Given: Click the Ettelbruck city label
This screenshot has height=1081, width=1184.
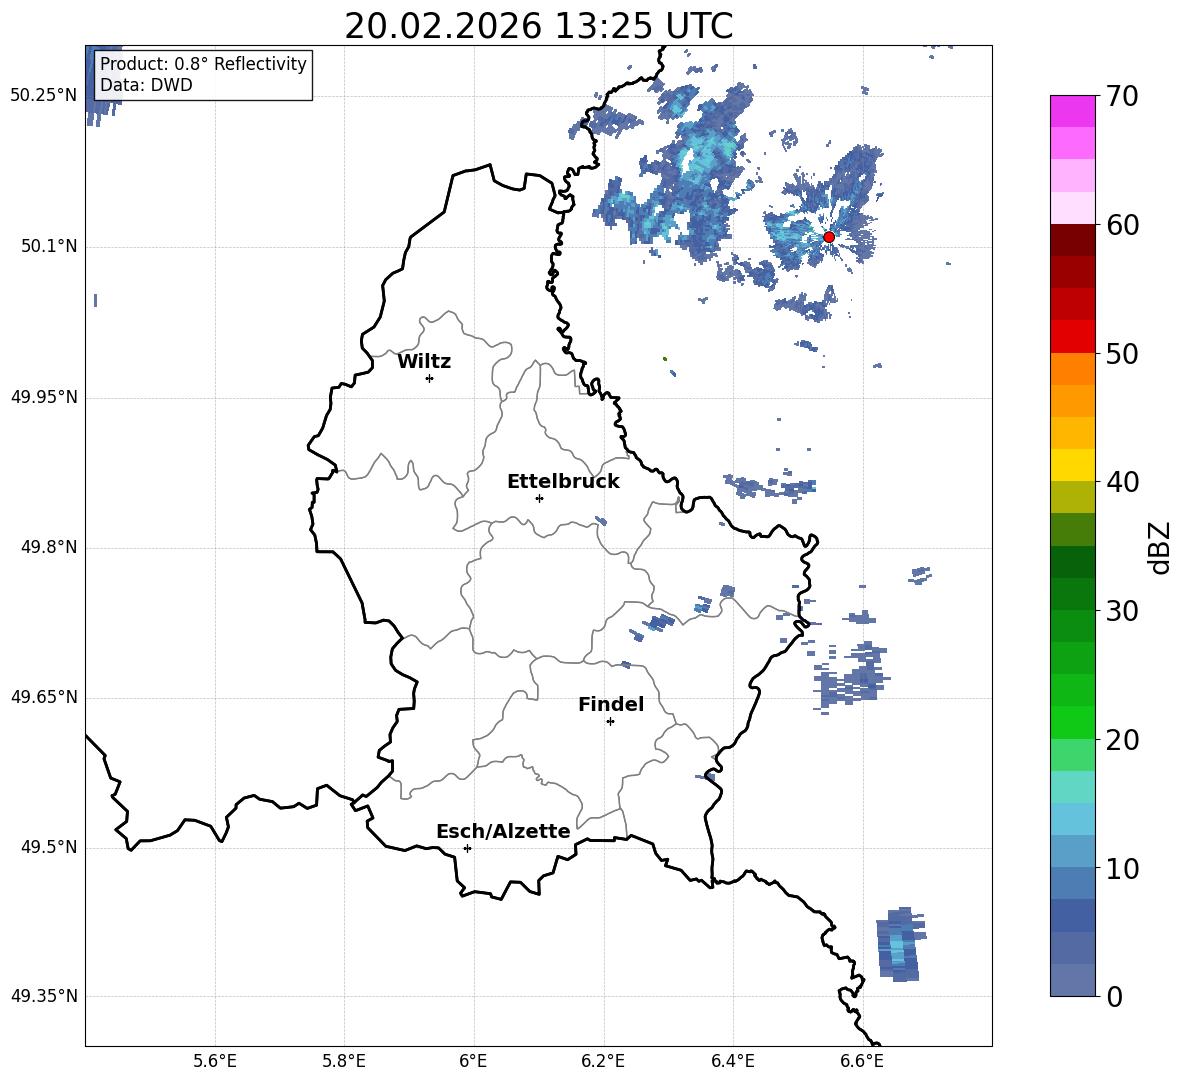Looking at the screenshot, I should 563,482.
